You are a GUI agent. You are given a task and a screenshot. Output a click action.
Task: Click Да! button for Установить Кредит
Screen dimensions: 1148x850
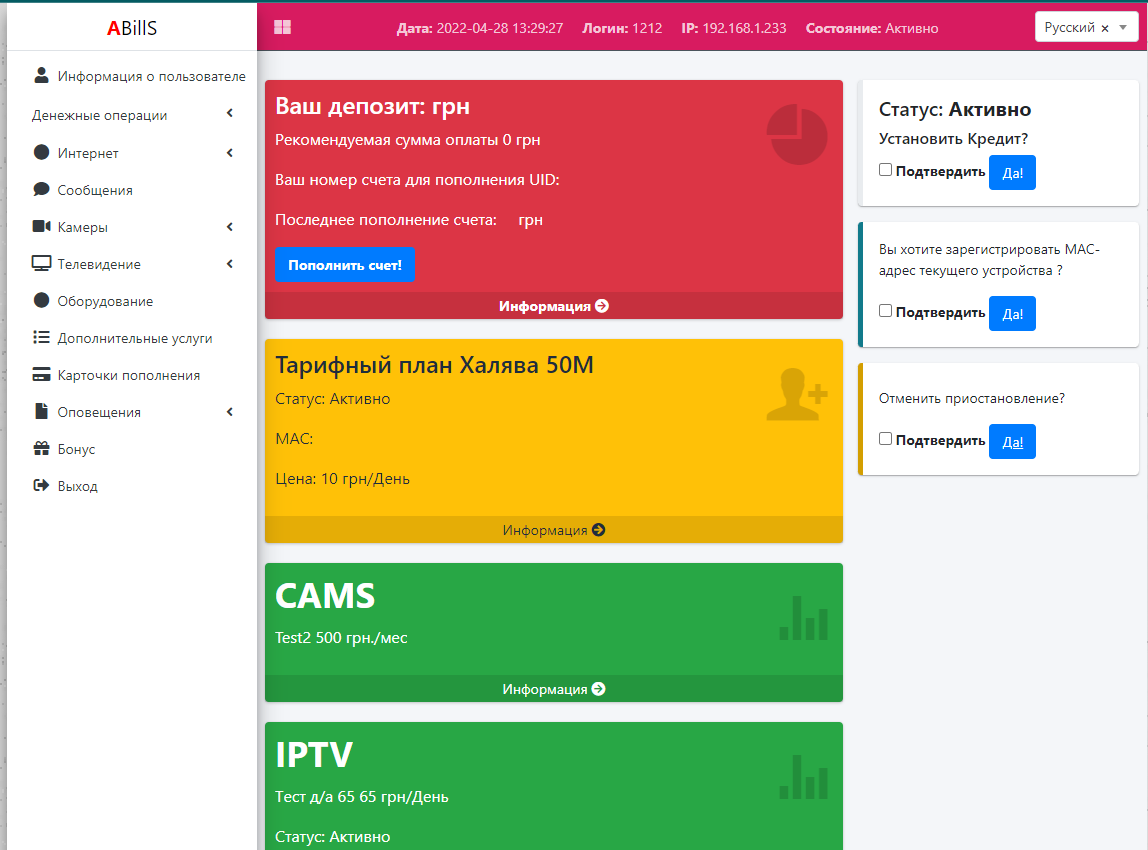(x=1012, y=172)
